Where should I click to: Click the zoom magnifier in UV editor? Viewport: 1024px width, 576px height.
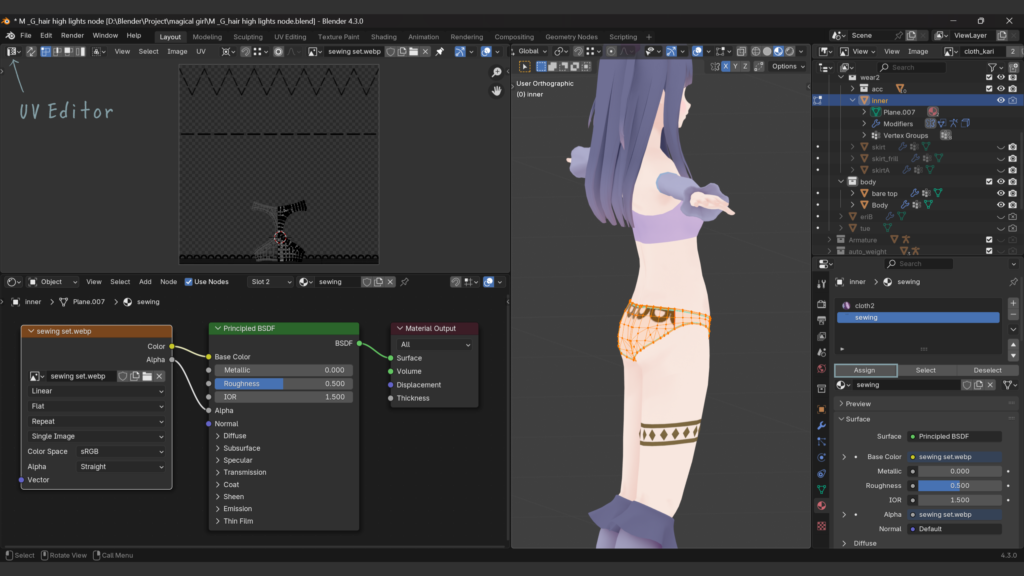coord(497,73)
